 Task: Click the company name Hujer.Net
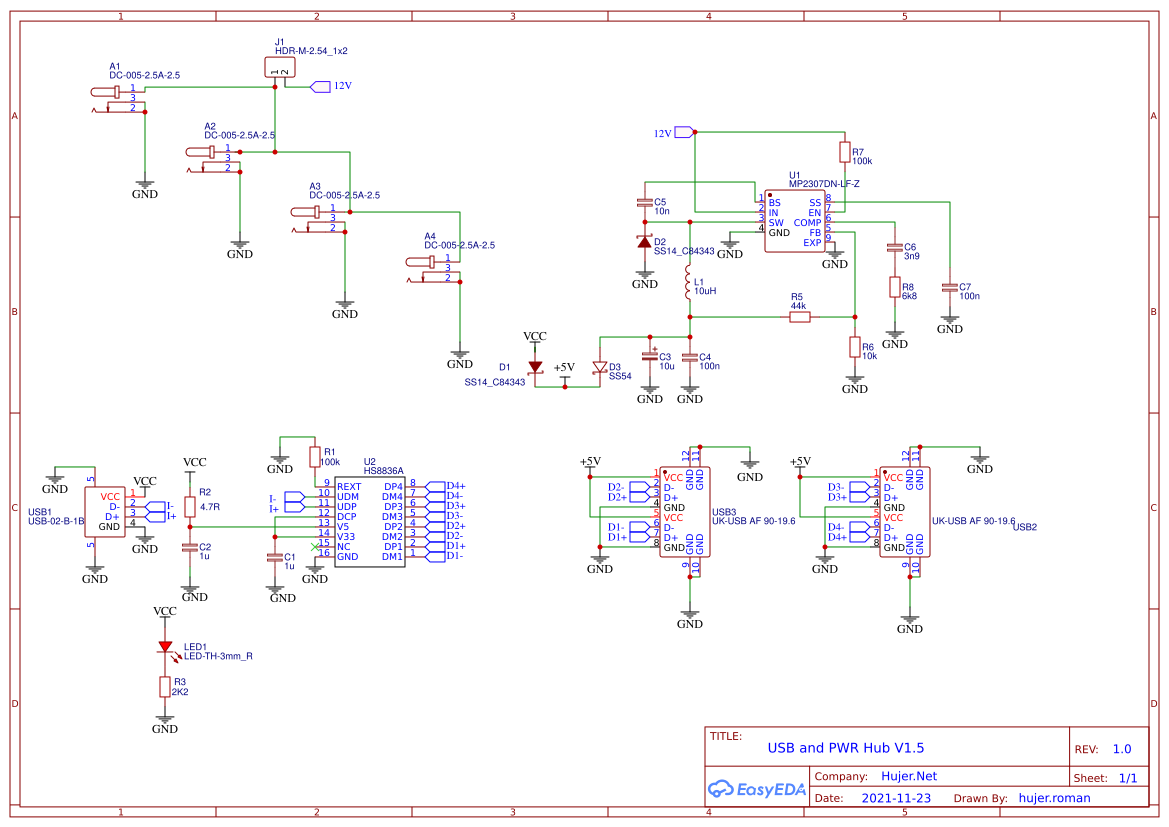[x=909, y=776]
